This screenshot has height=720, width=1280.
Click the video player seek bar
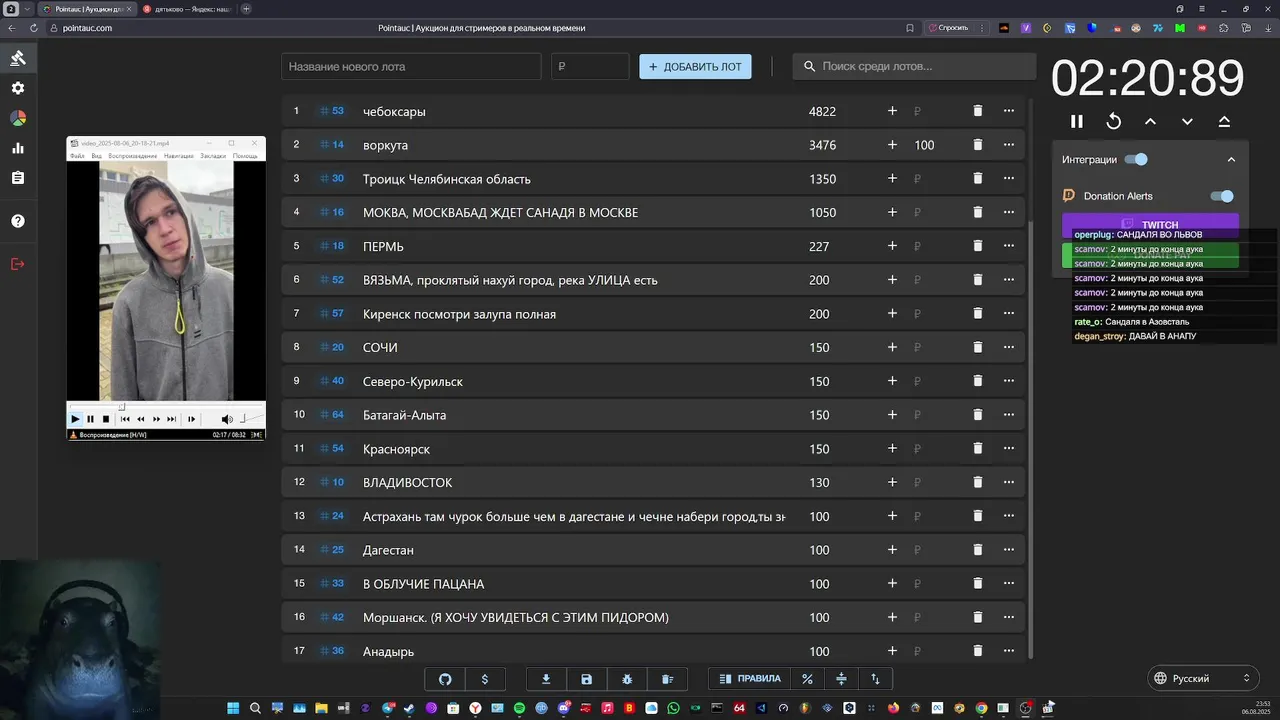click(166, 407)
